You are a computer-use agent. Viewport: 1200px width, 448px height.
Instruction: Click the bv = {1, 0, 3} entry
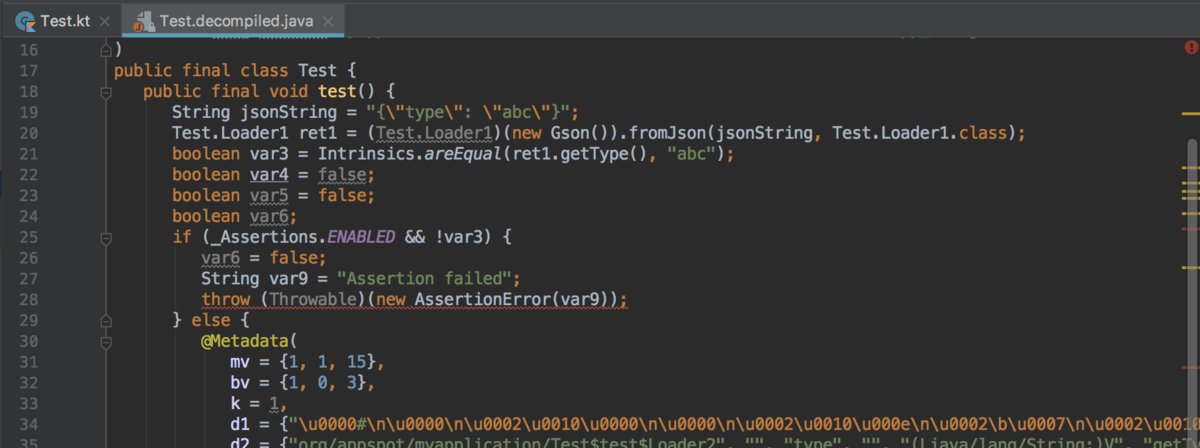pos(303,385)
